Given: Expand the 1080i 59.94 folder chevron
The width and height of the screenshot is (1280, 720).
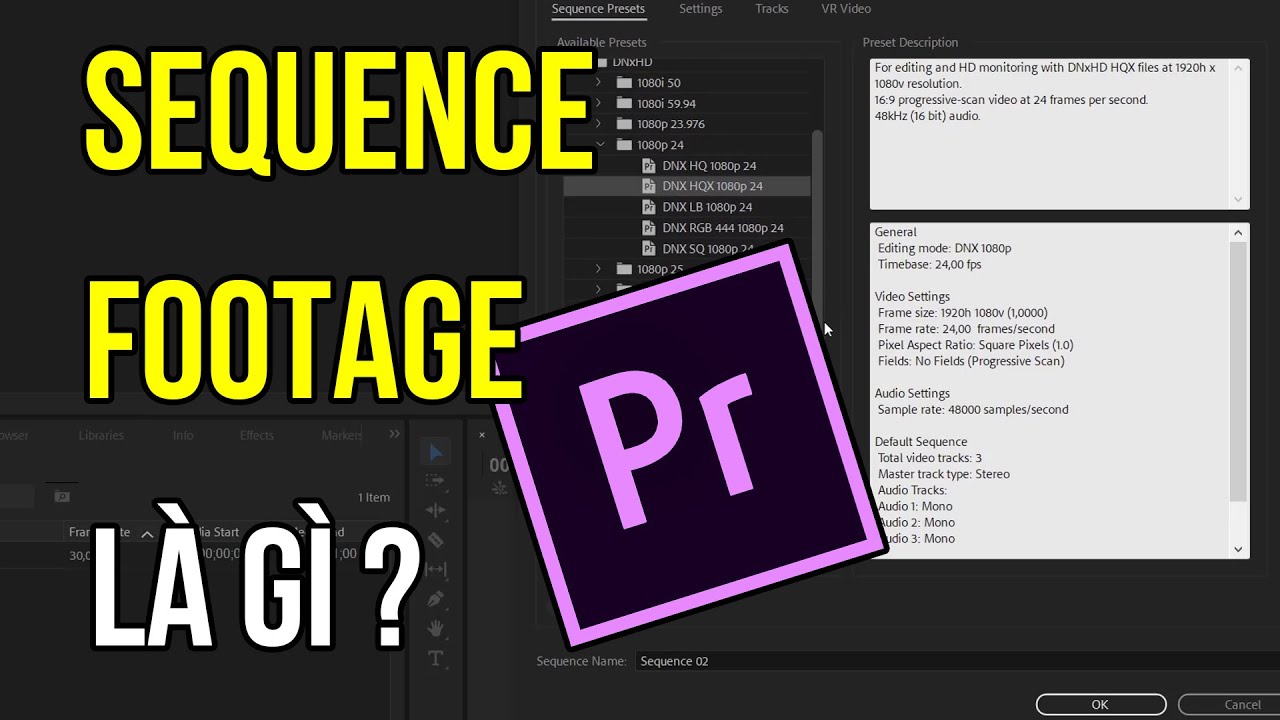Looking at the screenshot, I should (x=598, y=103).
